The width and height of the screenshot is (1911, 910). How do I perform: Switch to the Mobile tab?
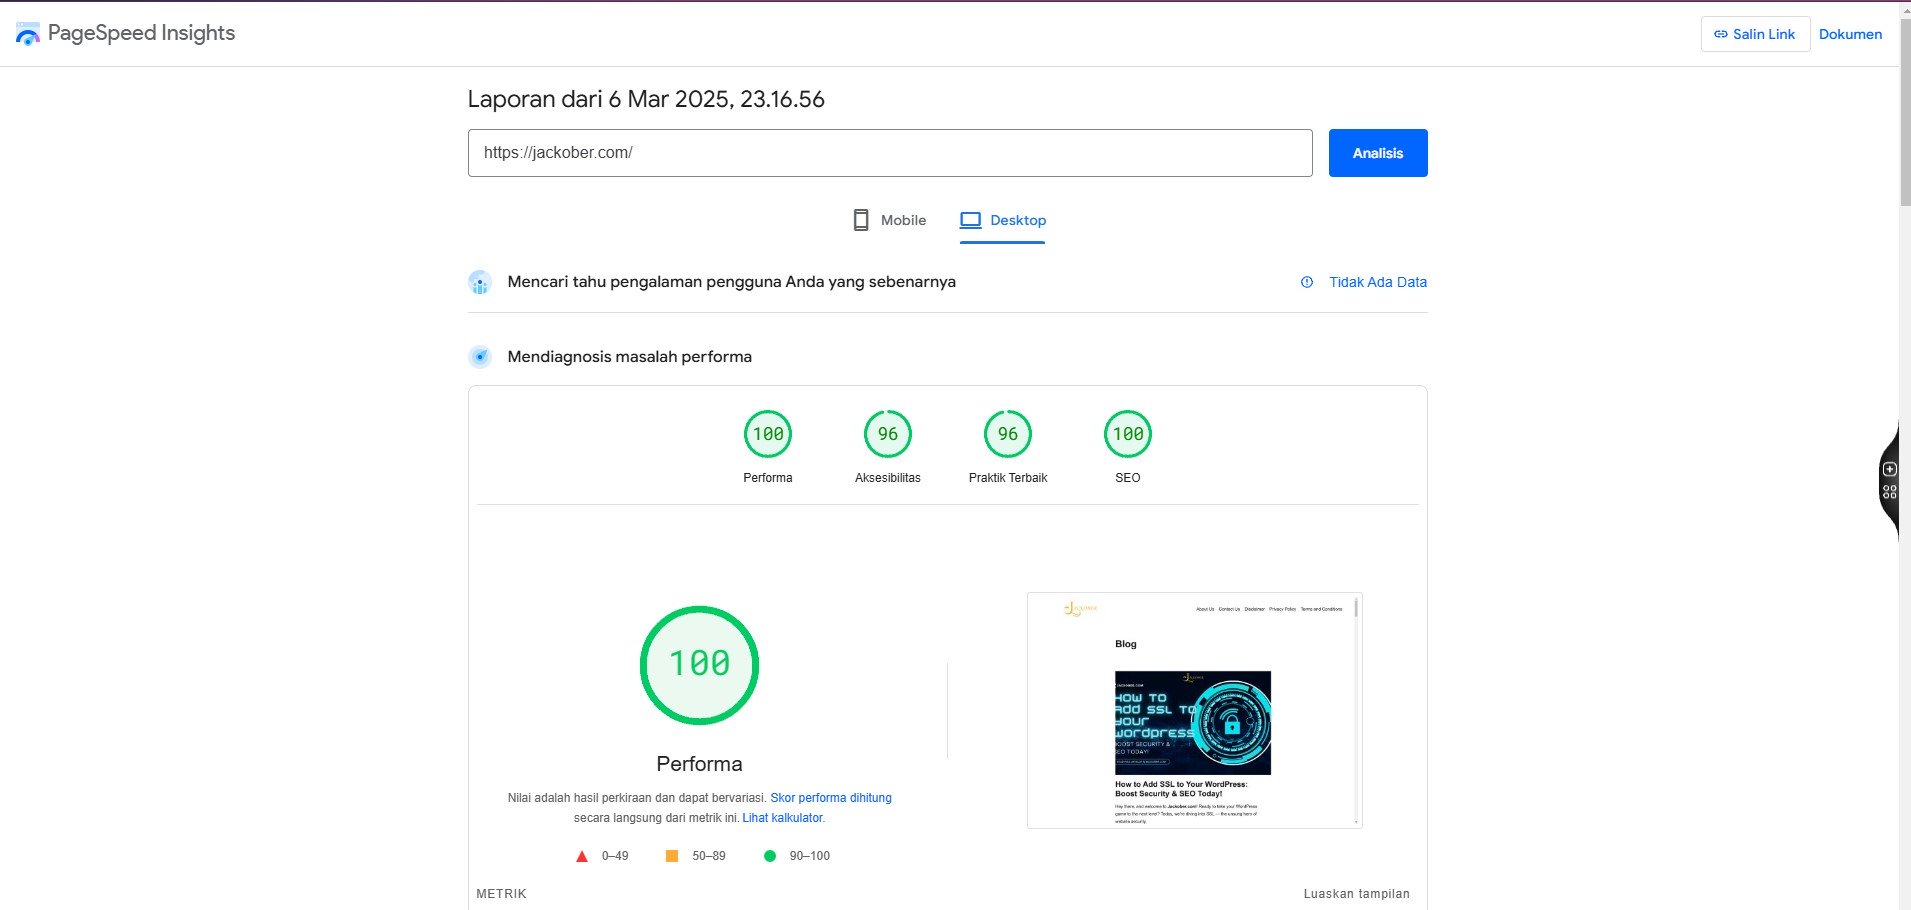pos(889,220)
